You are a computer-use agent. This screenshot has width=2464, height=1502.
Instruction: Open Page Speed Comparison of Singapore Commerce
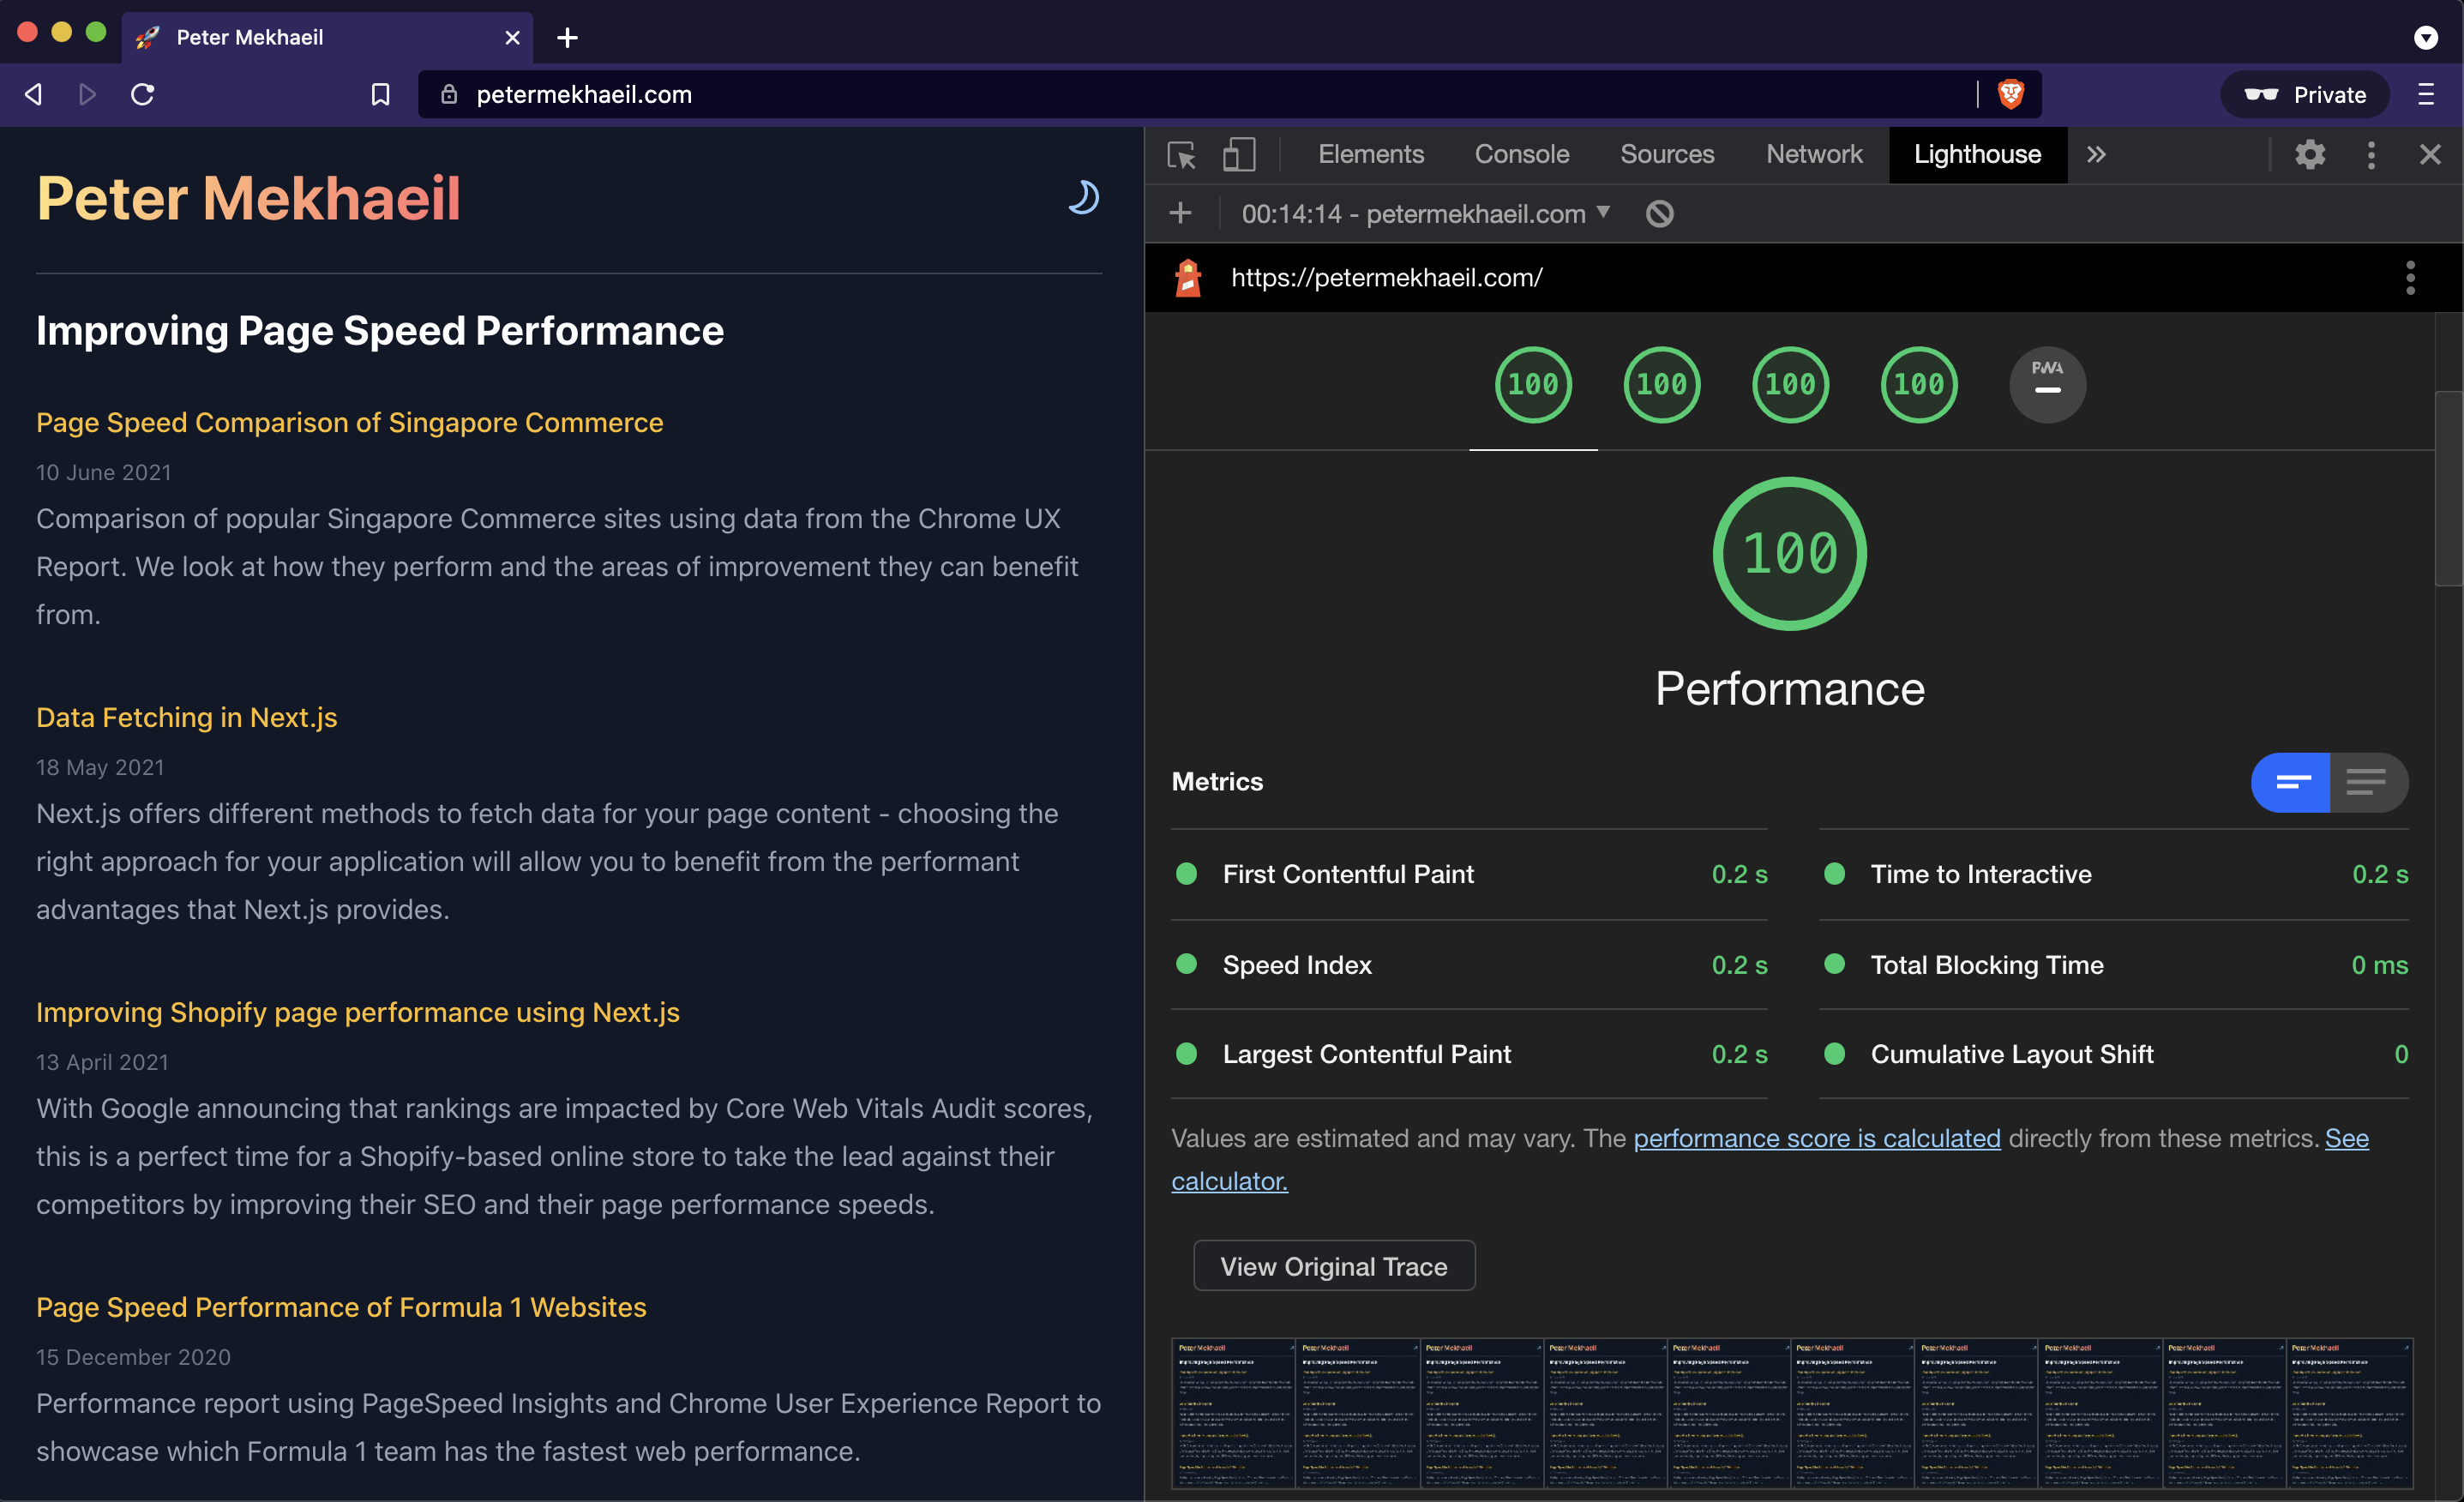(x=349, y=422)
